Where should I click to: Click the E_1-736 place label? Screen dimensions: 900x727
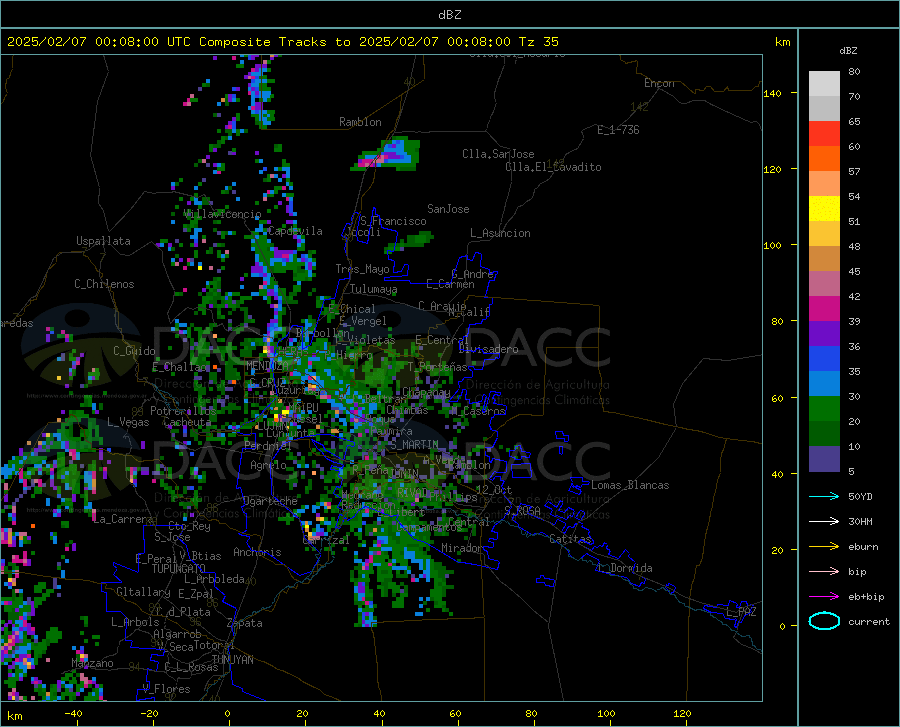[618, 130]
